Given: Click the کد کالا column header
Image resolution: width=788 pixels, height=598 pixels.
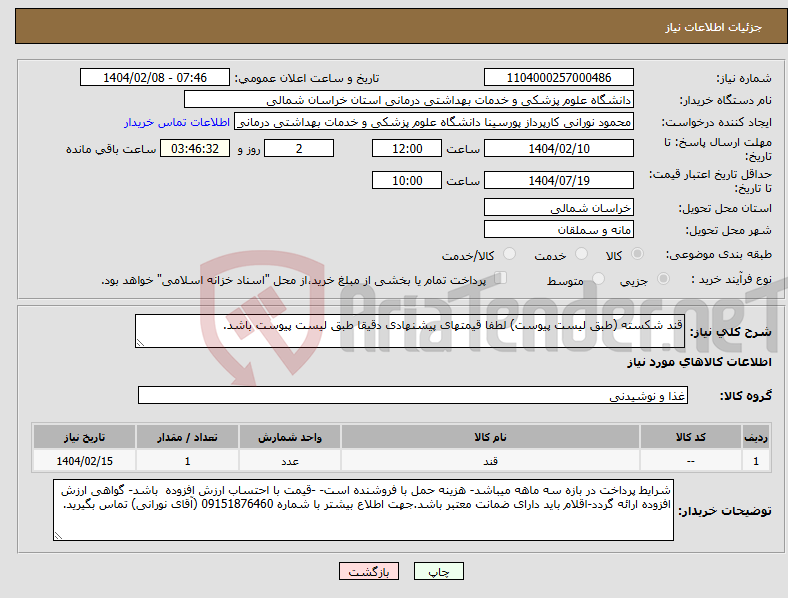Looking at the screenshot, I should [x=691, y=437].
